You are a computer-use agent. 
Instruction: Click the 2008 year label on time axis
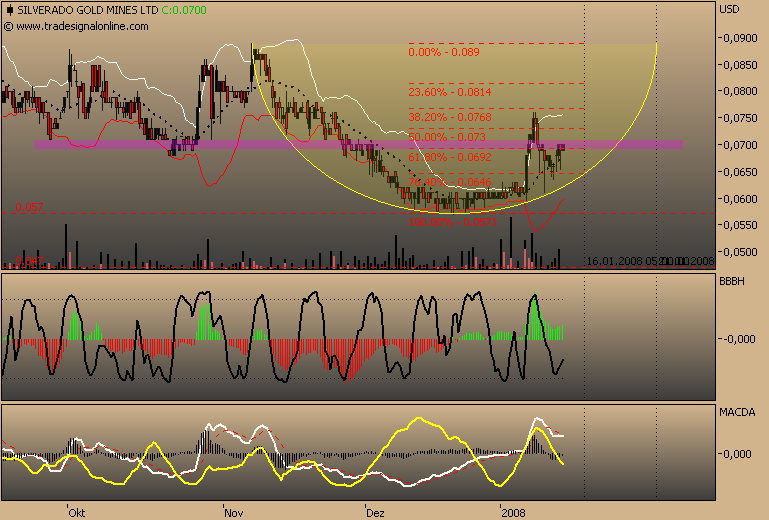tap(513, 513)
